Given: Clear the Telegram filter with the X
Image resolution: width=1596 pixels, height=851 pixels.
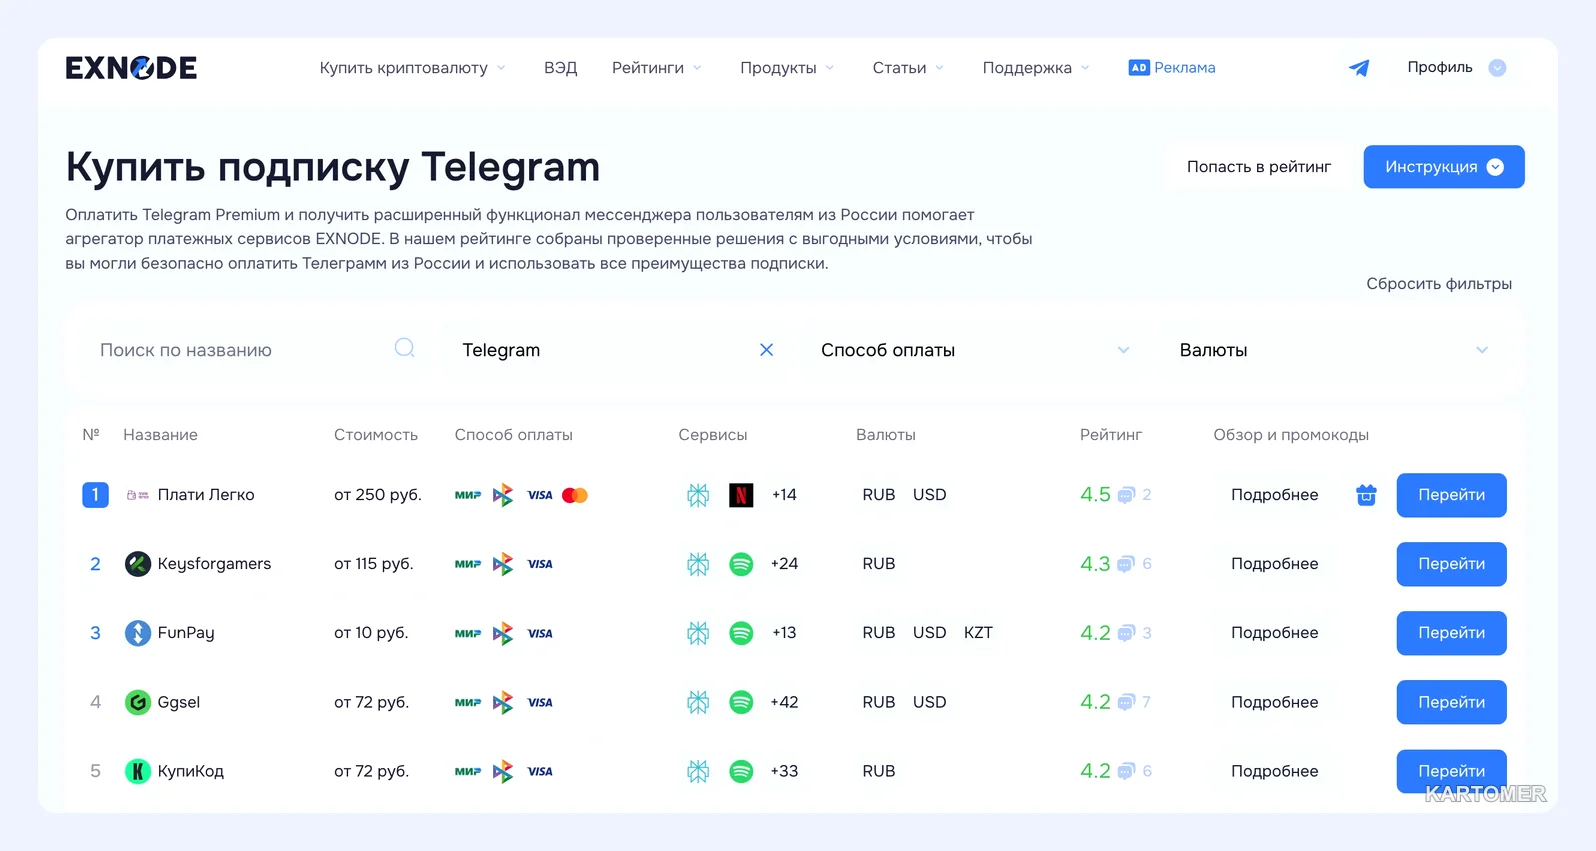Looking at the screenshot, I should point(766,350).
